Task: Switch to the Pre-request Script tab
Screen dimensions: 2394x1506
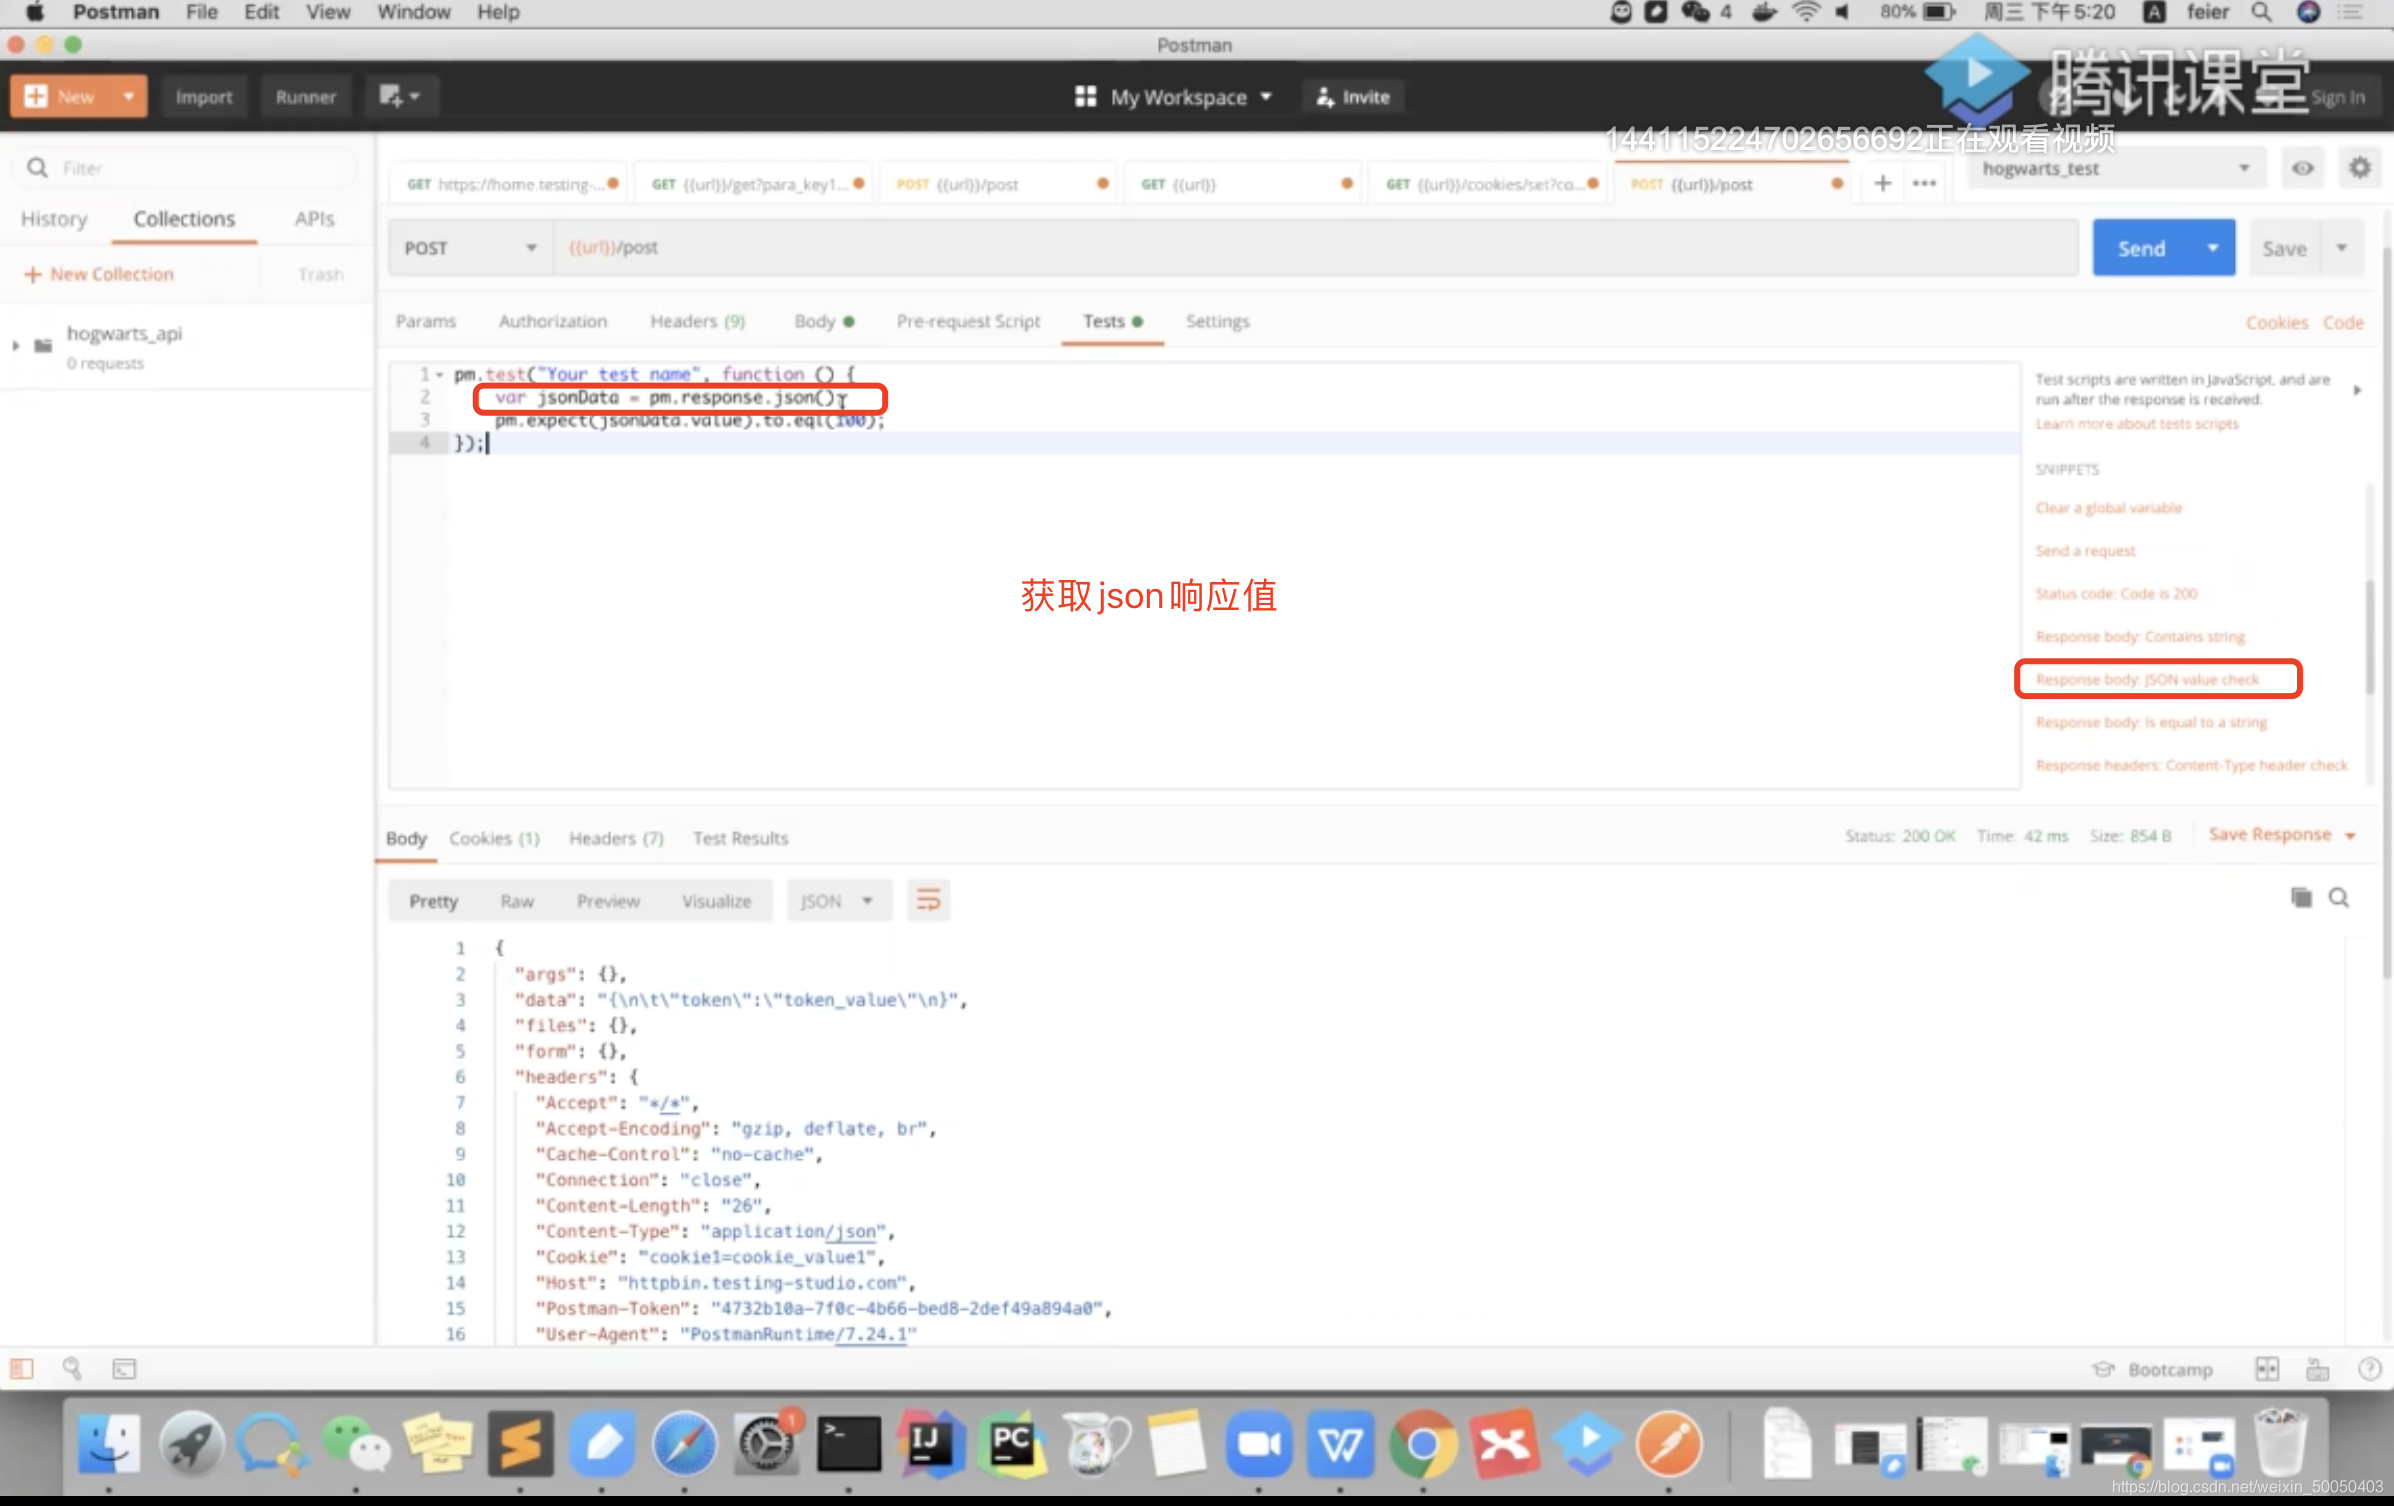Action: (968, 321)
